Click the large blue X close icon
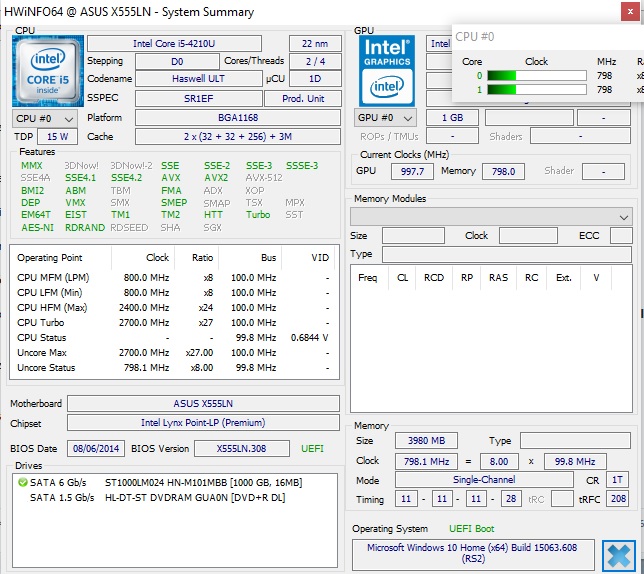The image size is (644, 574). (619, 556)
